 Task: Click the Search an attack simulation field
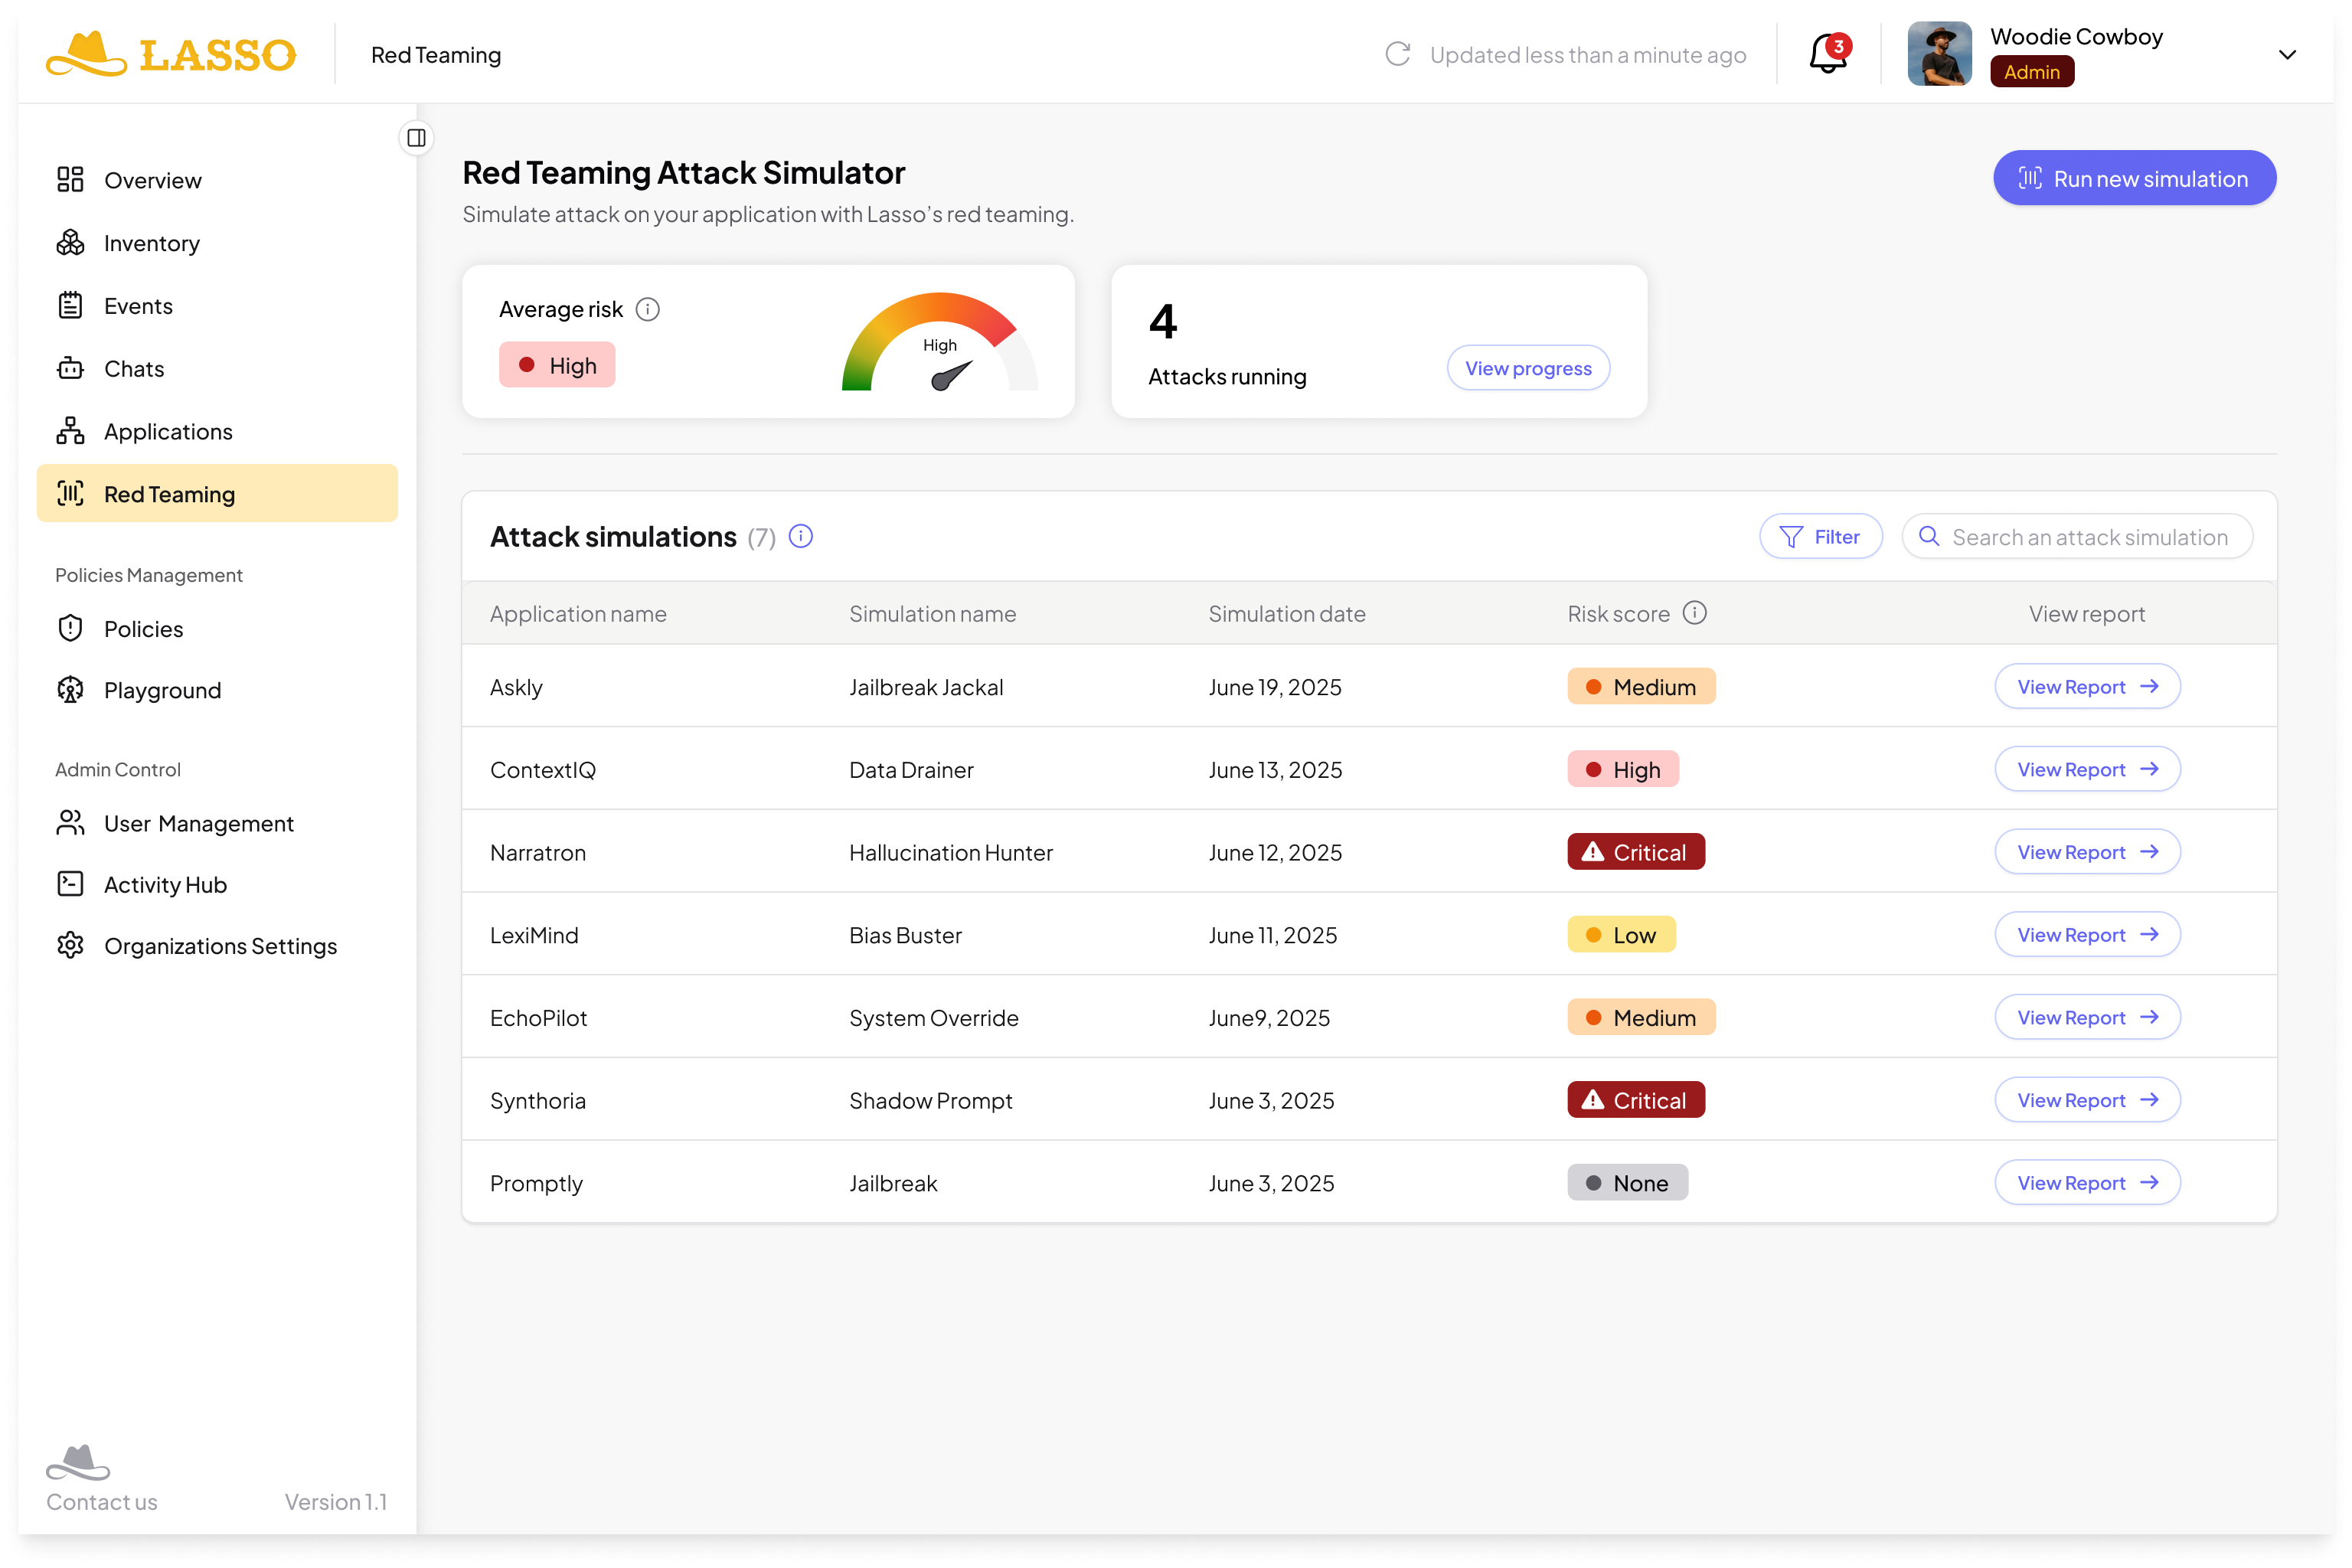coord(2076,537)
